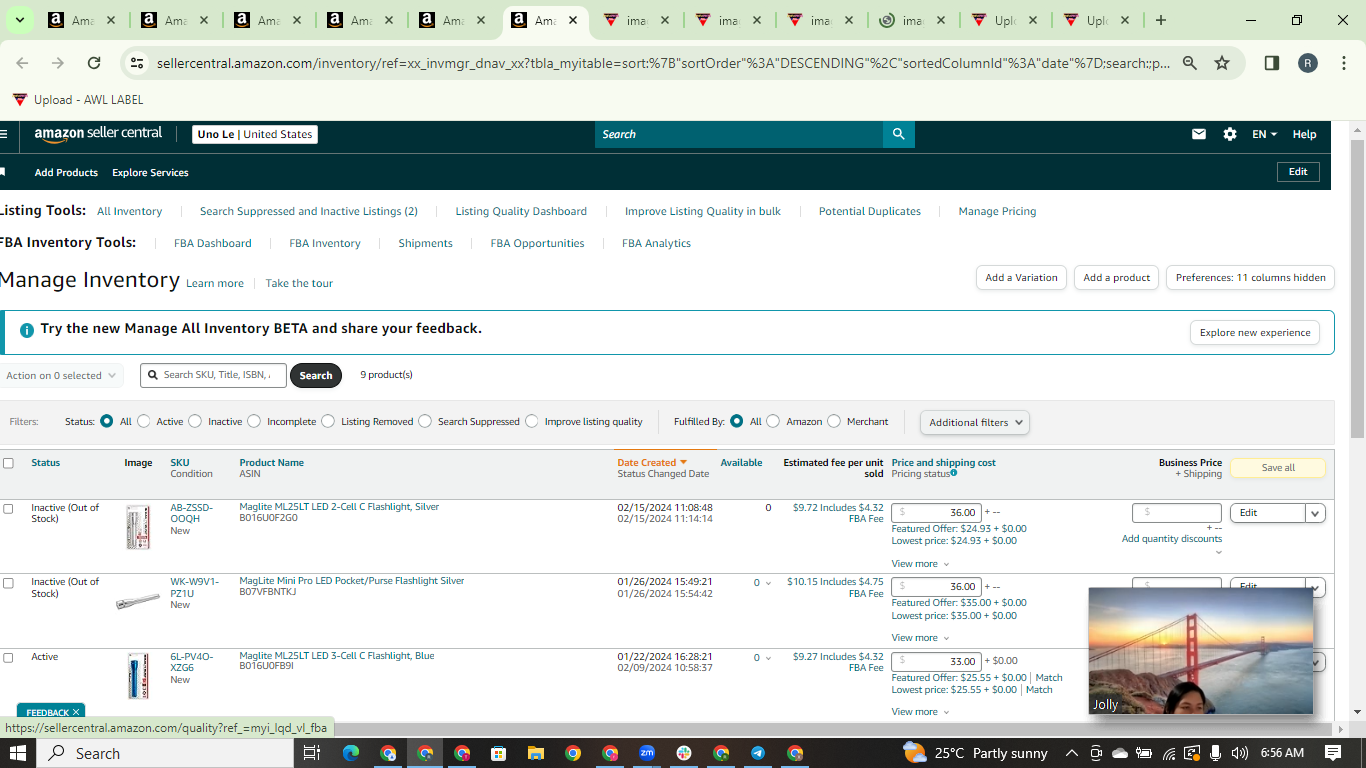Click the Pricing status info icon
1366x768 pixels.
[x=954, y=473]
